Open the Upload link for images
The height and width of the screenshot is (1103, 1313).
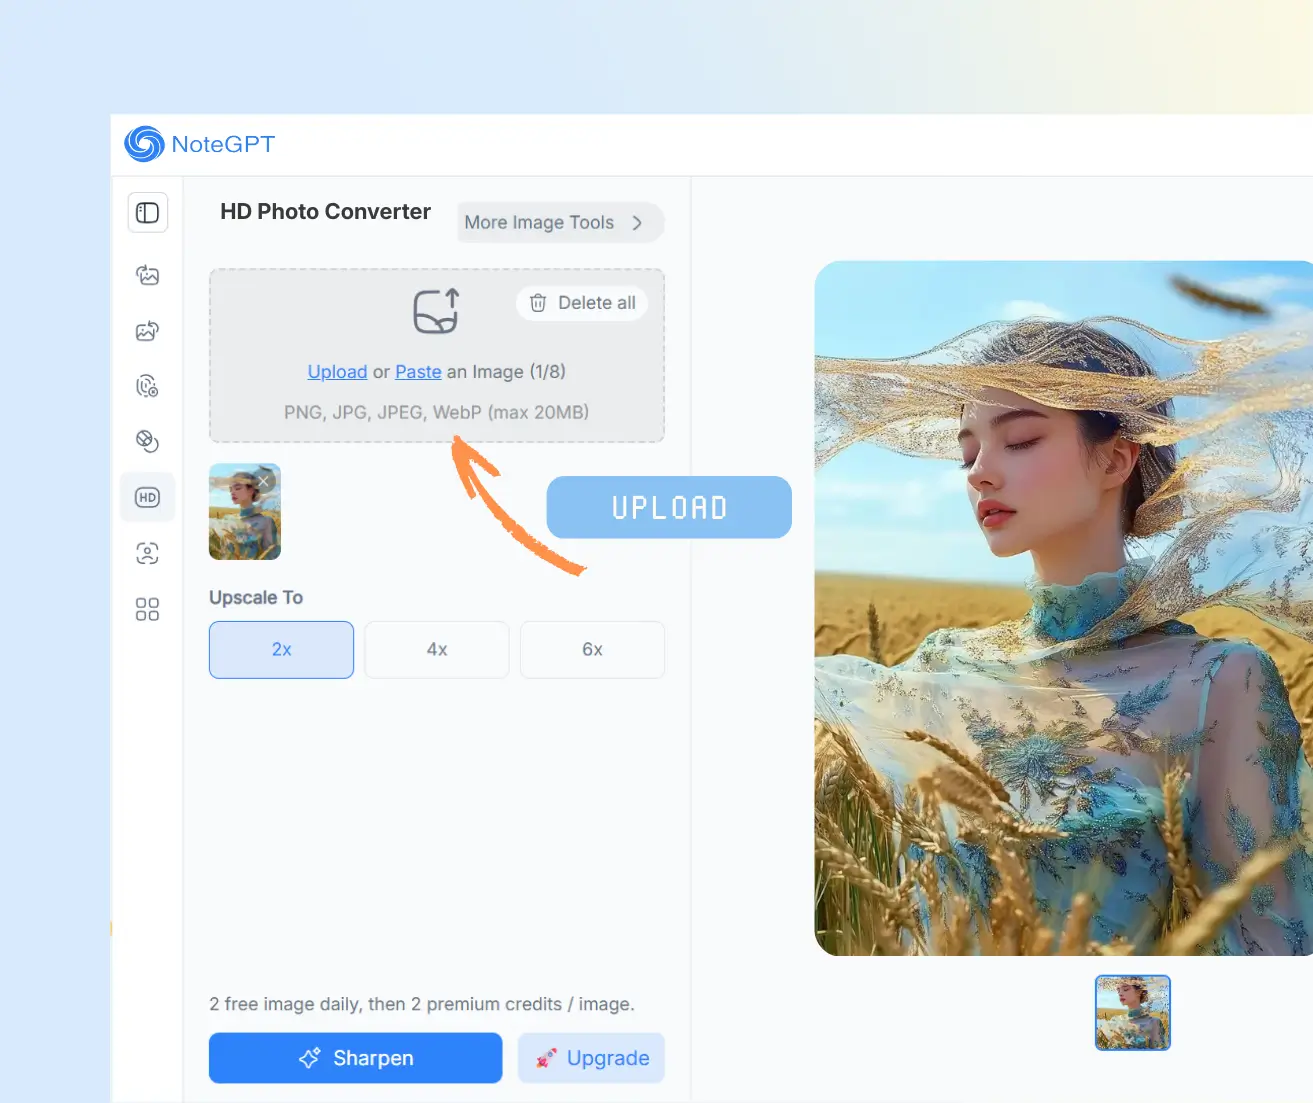[337, 371]
